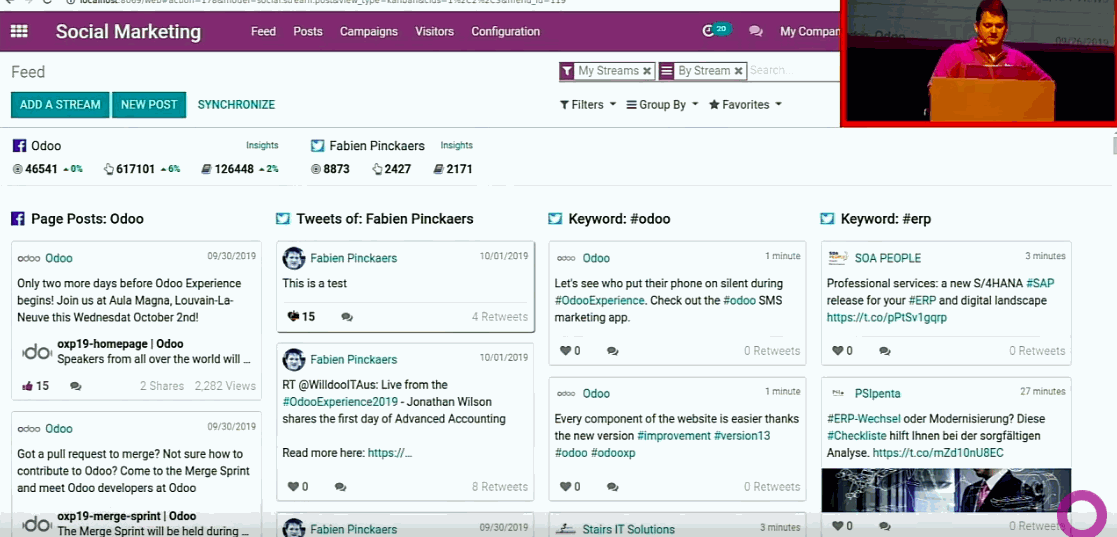Open the Configuration menu
This screenshot has height=537, width=1117.
[505, 31]
